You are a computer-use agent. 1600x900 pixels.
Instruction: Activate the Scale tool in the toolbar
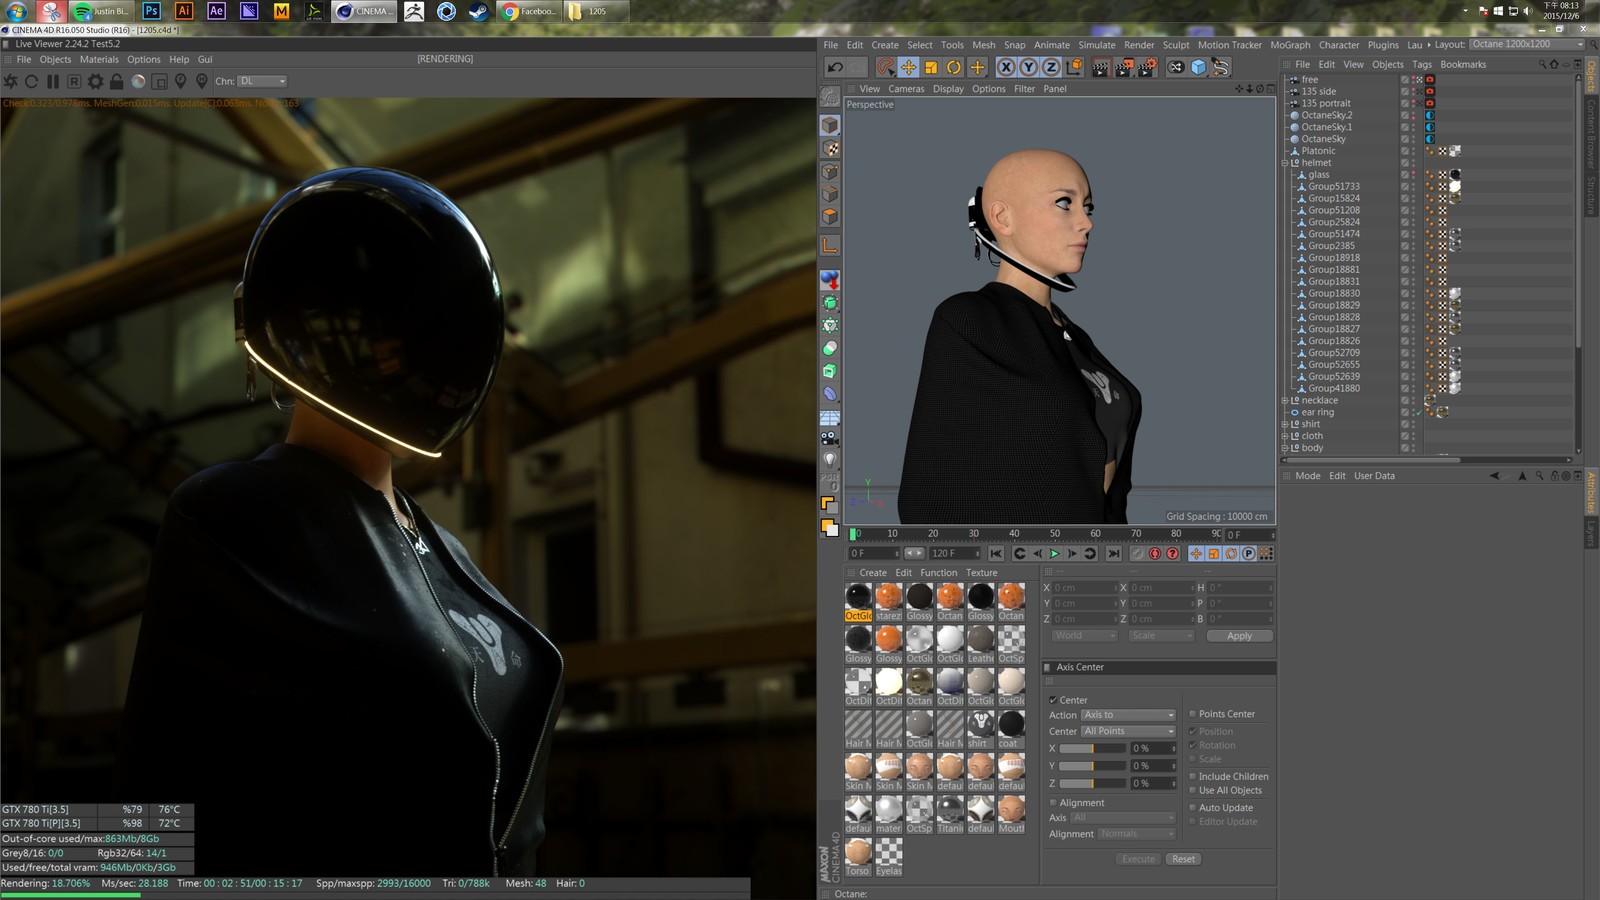pyautogui.click(x=931, y=67)
